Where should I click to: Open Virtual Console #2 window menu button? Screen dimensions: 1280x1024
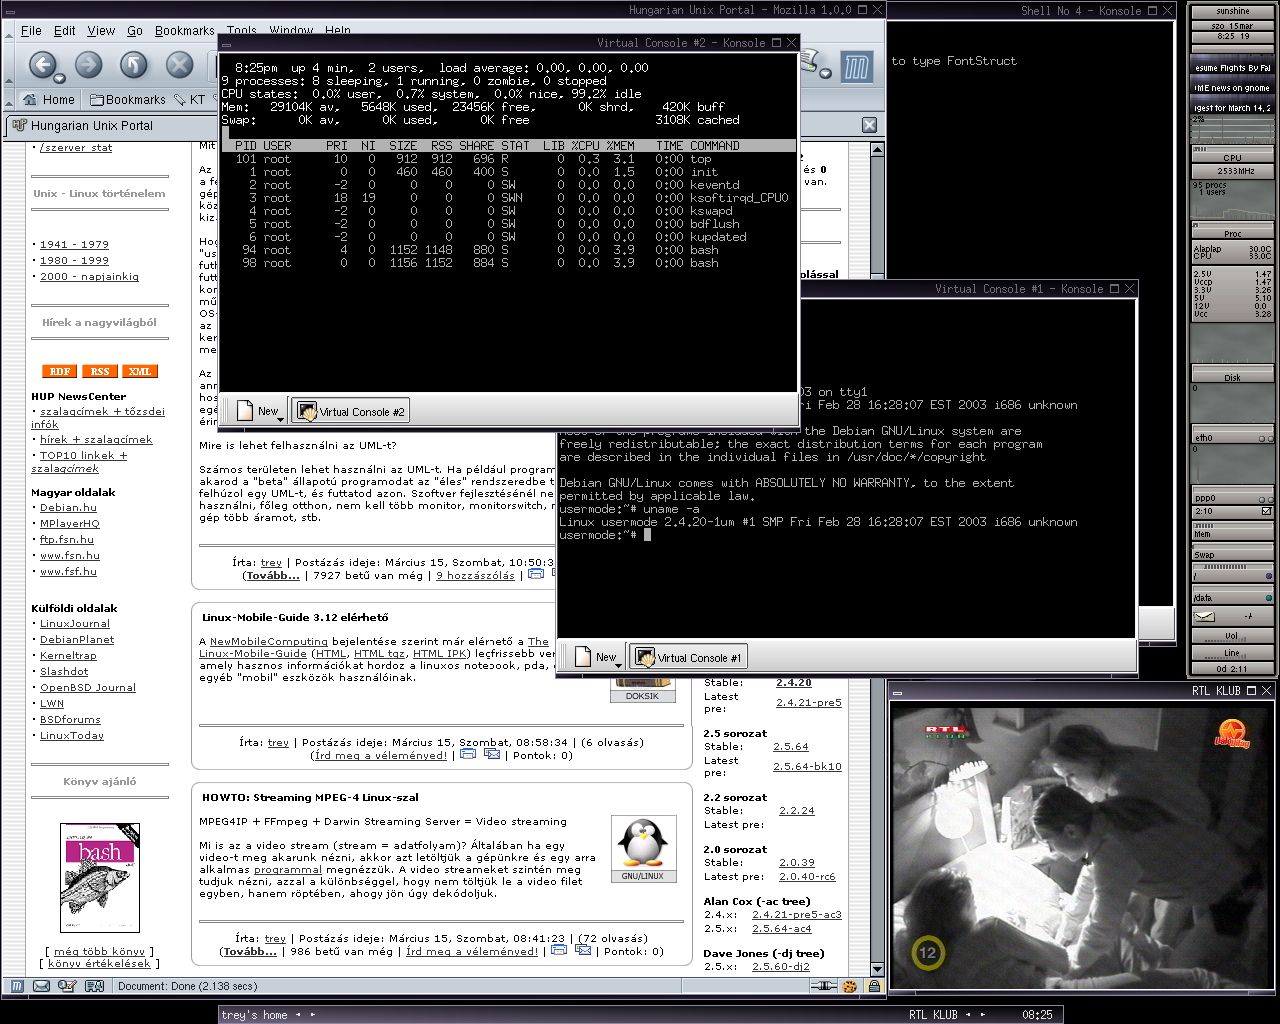[226, 43]
